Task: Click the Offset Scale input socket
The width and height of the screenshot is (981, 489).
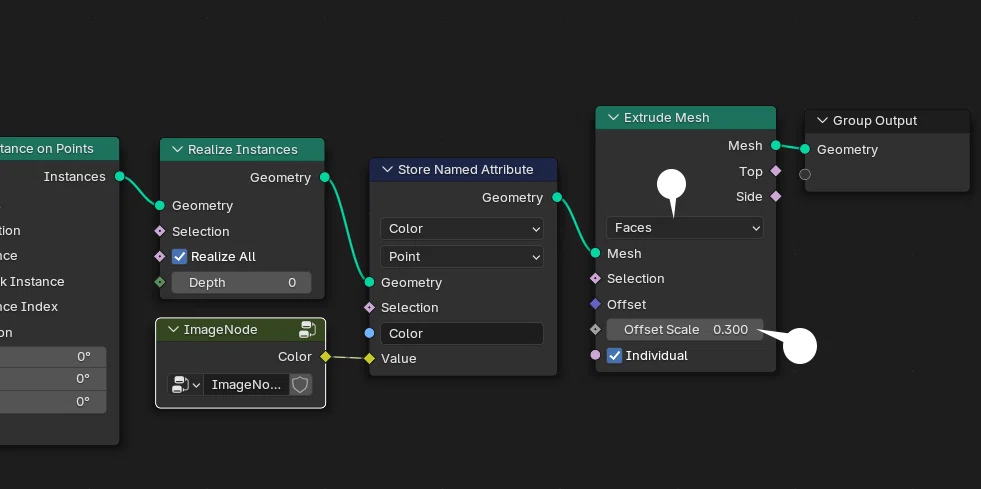Action: (x=595, y=330)
